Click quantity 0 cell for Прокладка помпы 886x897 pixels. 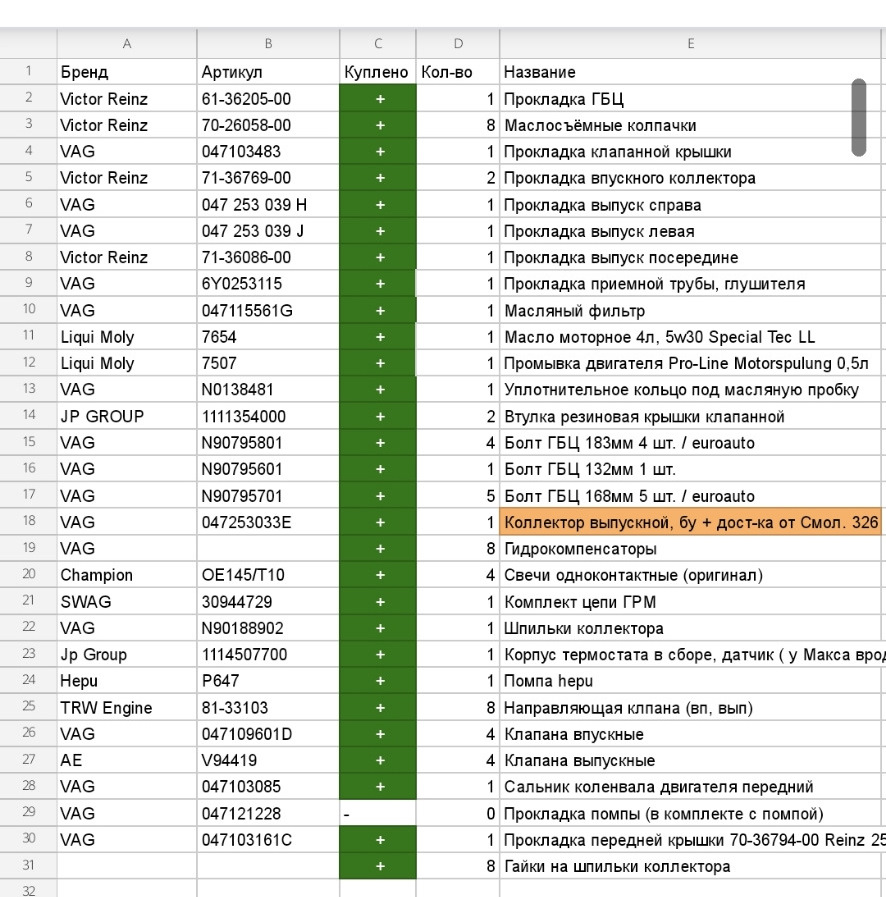458,813
